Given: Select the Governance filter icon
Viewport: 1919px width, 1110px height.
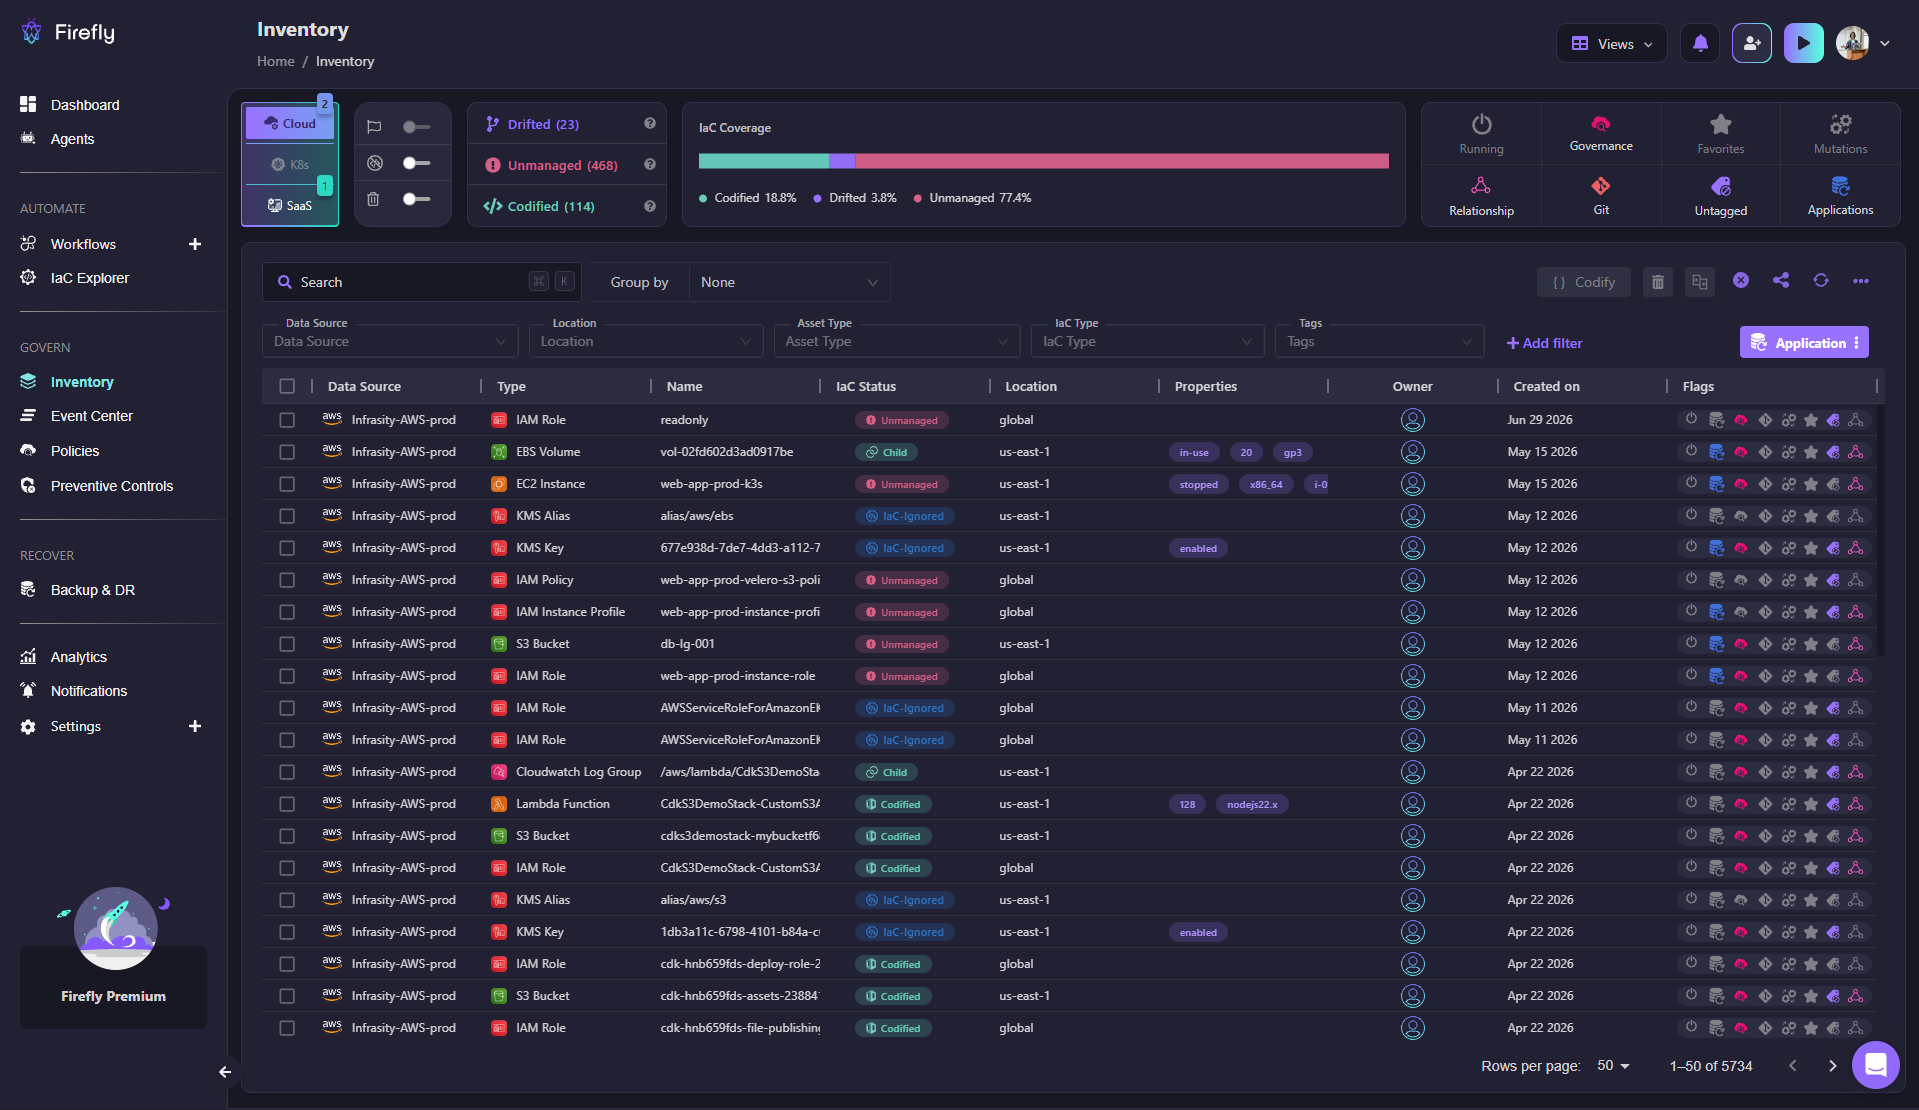Looking at the screenshot, I should (x=1601, y=132).
